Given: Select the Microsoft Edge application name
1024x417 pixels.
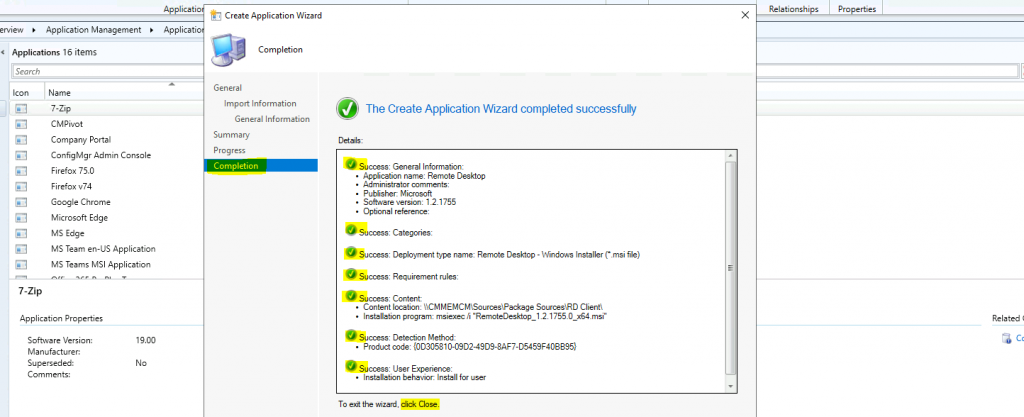Looking at the screenshot, I should (80, 218).
